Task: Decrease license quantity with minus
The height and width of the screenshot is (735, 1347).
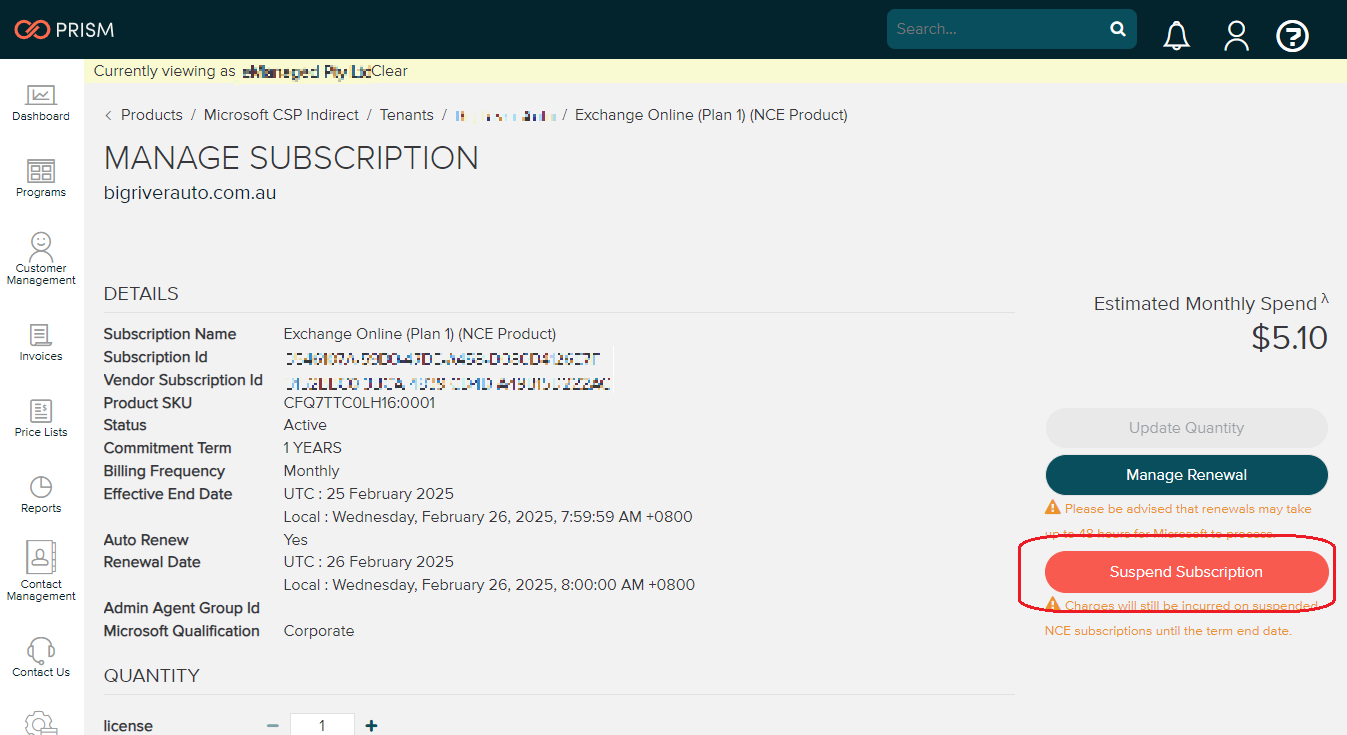Action: tap(272, 726)
